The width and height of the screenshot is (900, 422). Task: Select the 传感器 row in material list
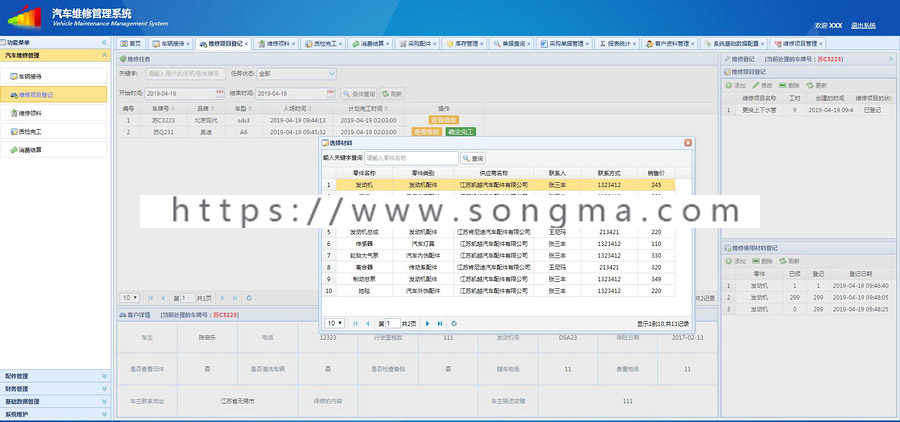point(499,244)
